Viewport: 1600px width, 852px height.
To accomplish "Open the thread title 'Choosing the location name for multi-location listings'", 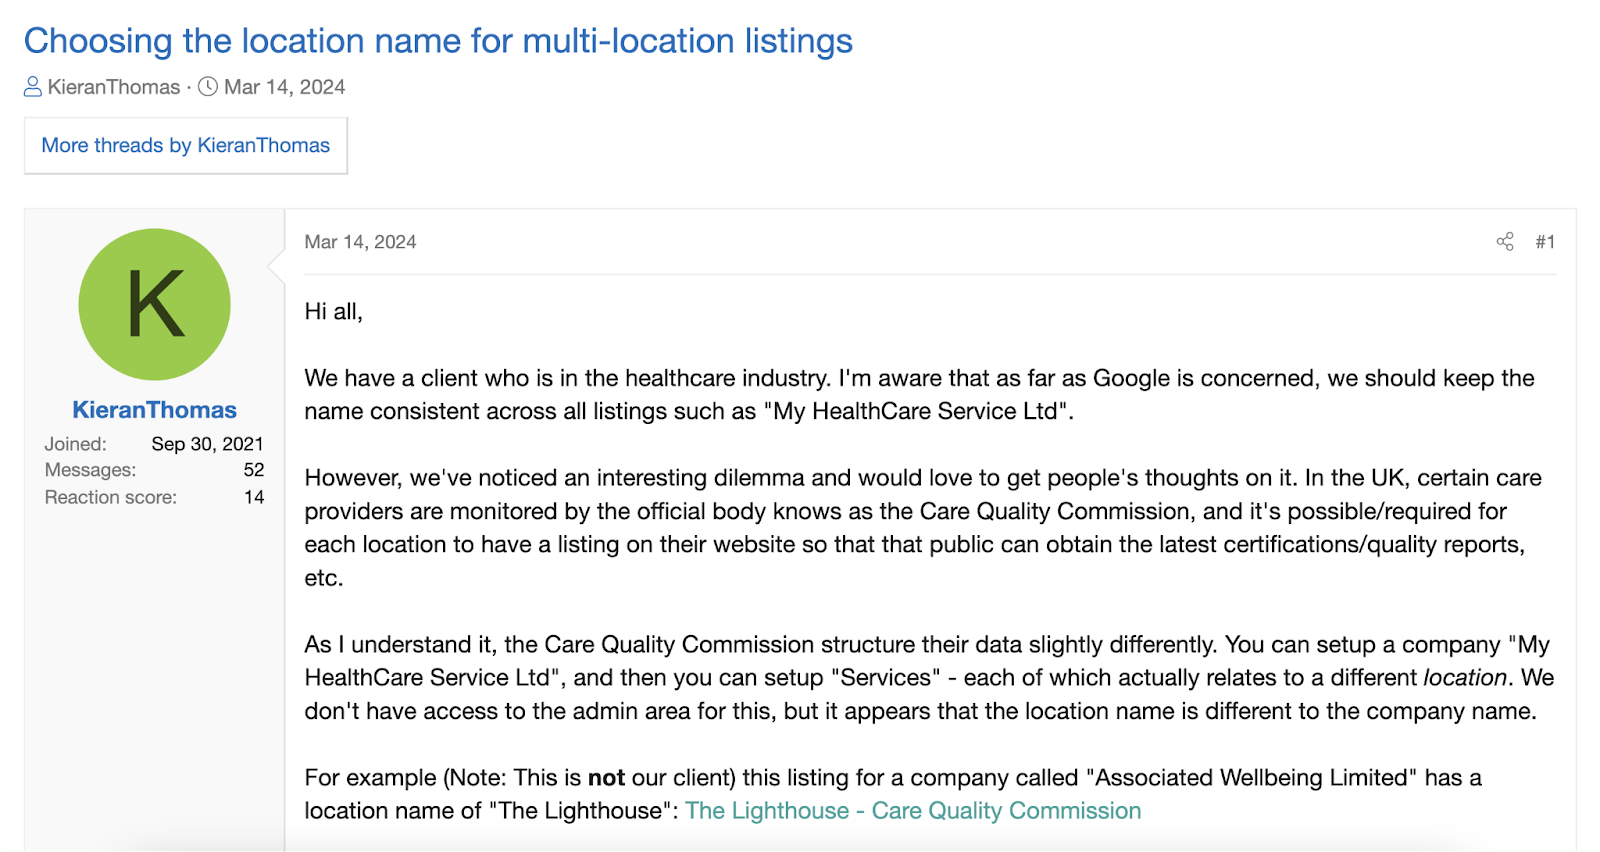I will [x=438, y=41].
